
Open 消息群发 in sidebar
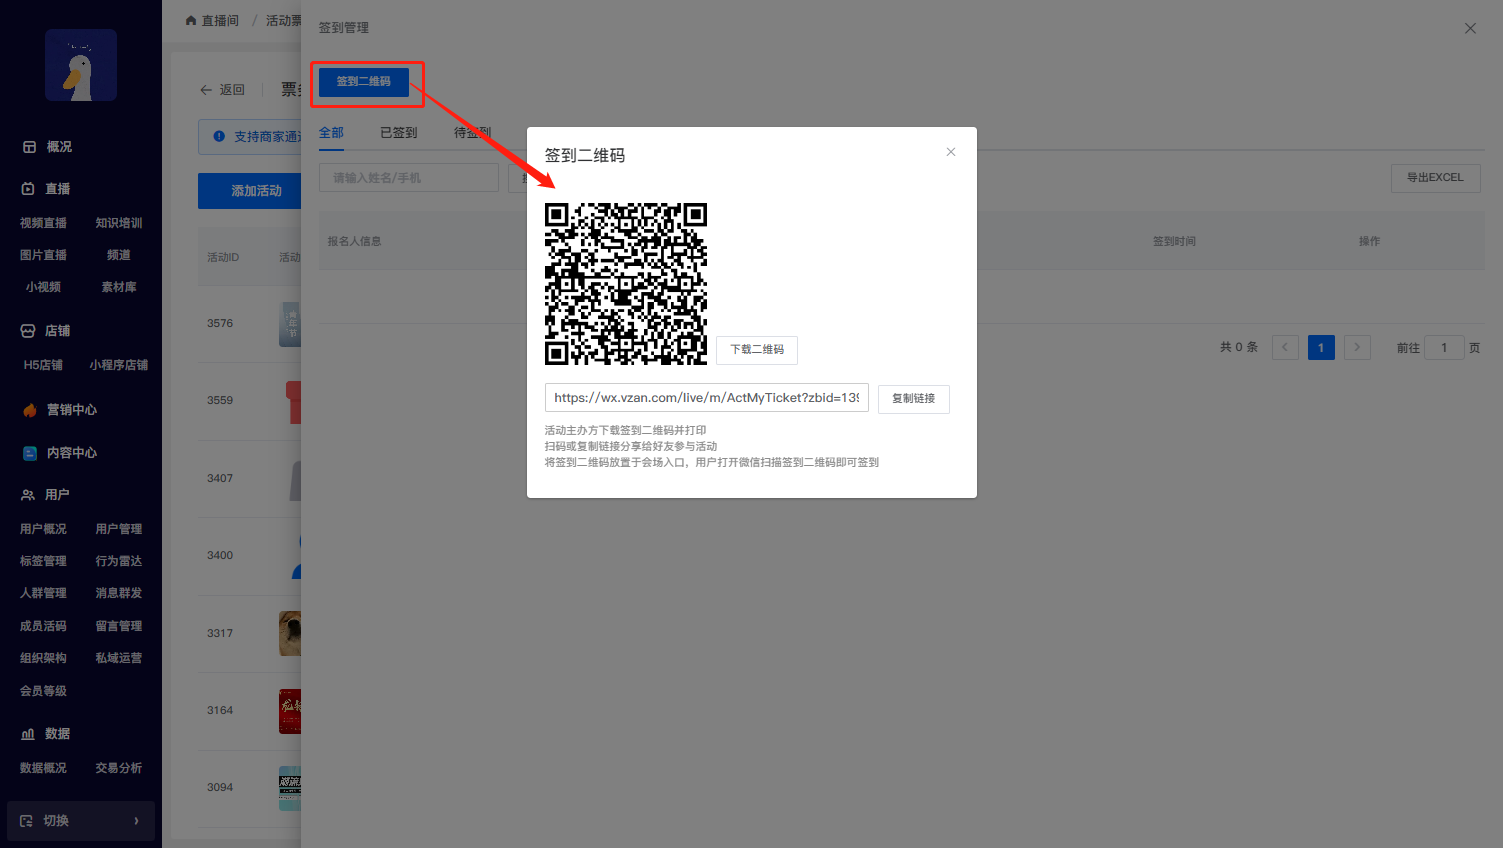click(119, 593)
